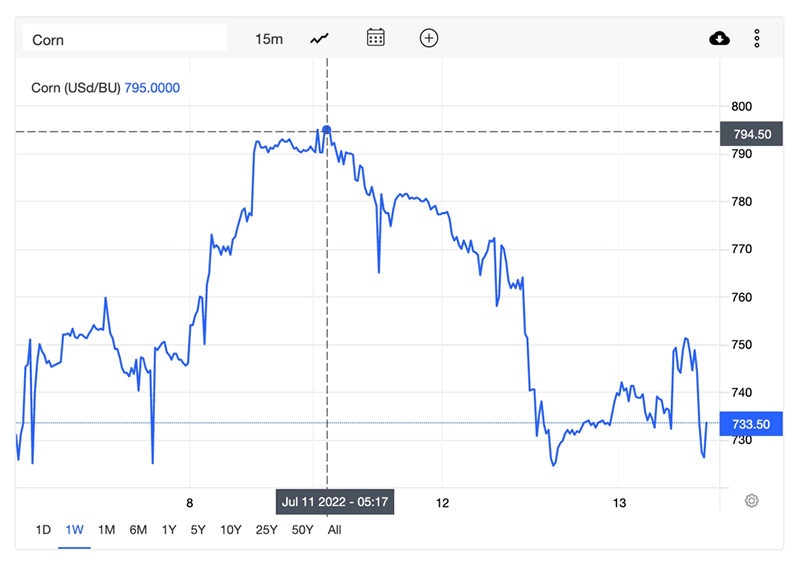Open the three-dot more options menu
The height and width of the screenshot is (565, 800).
pyautogui.click(x=757, y=38)
